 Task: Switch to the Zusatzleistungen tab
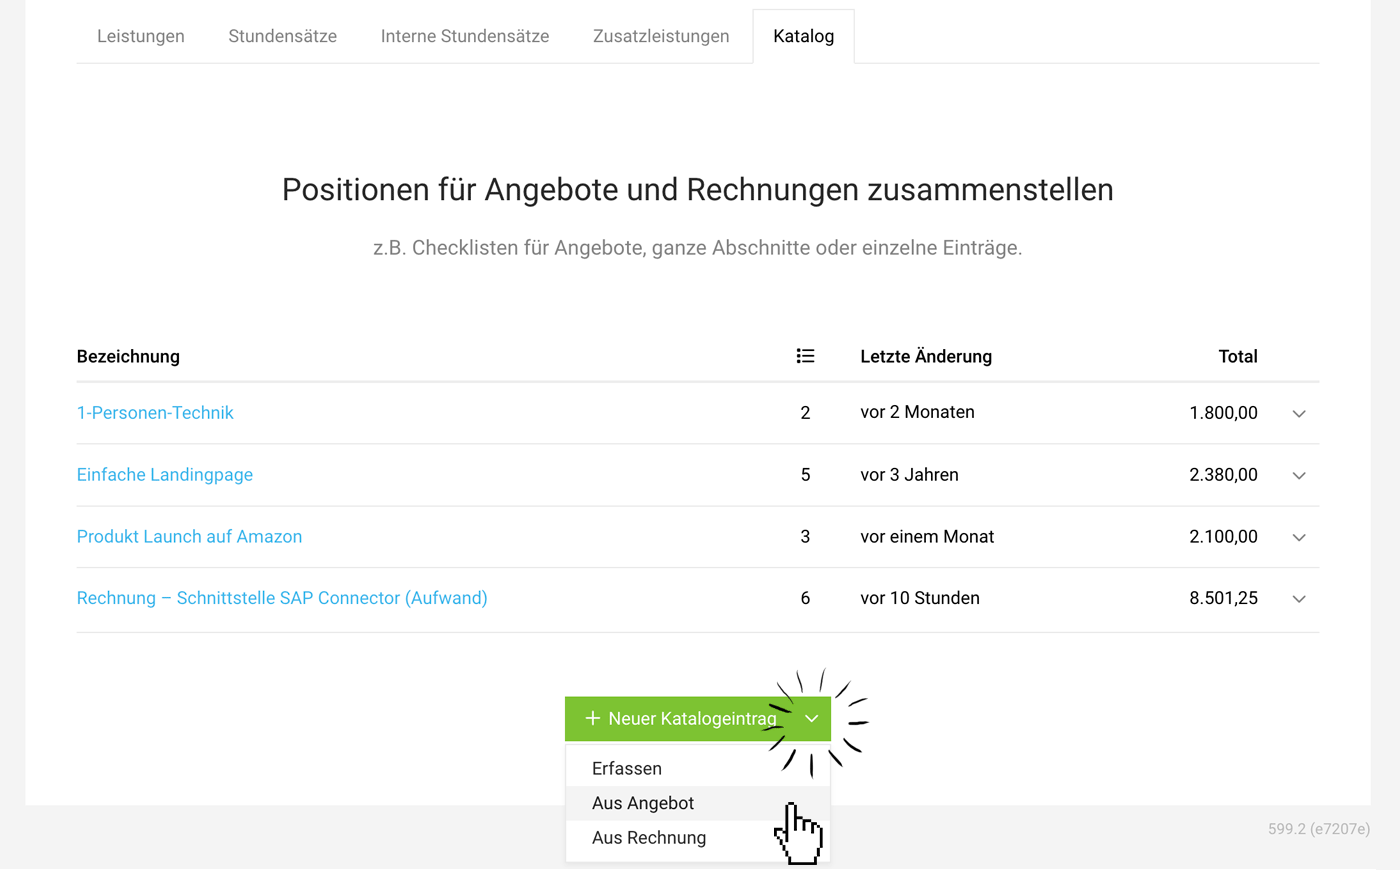click(x=660, y=36)
